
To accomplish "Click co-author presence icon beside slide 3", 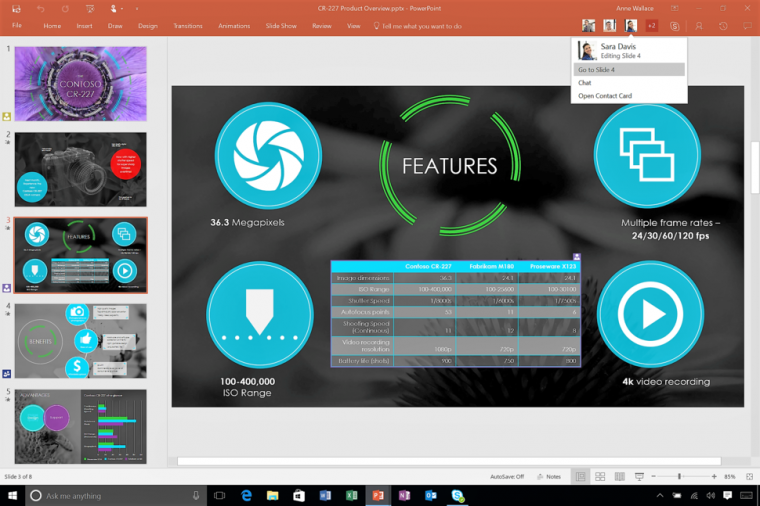I will (7, 288).
